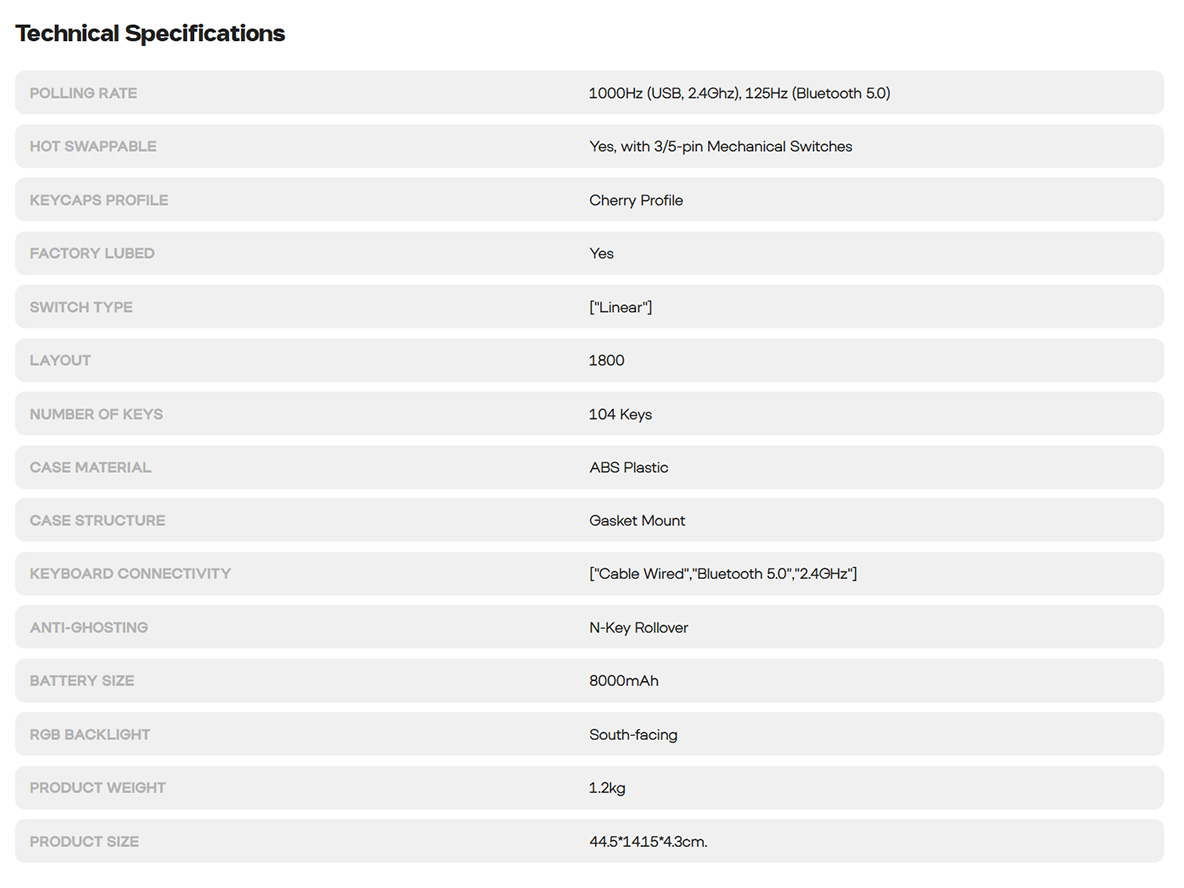Select the KEYCAPS PROFILE label
Image resolution: width=1184 pixels, height=888 pixels.
(x=99, y=200)
